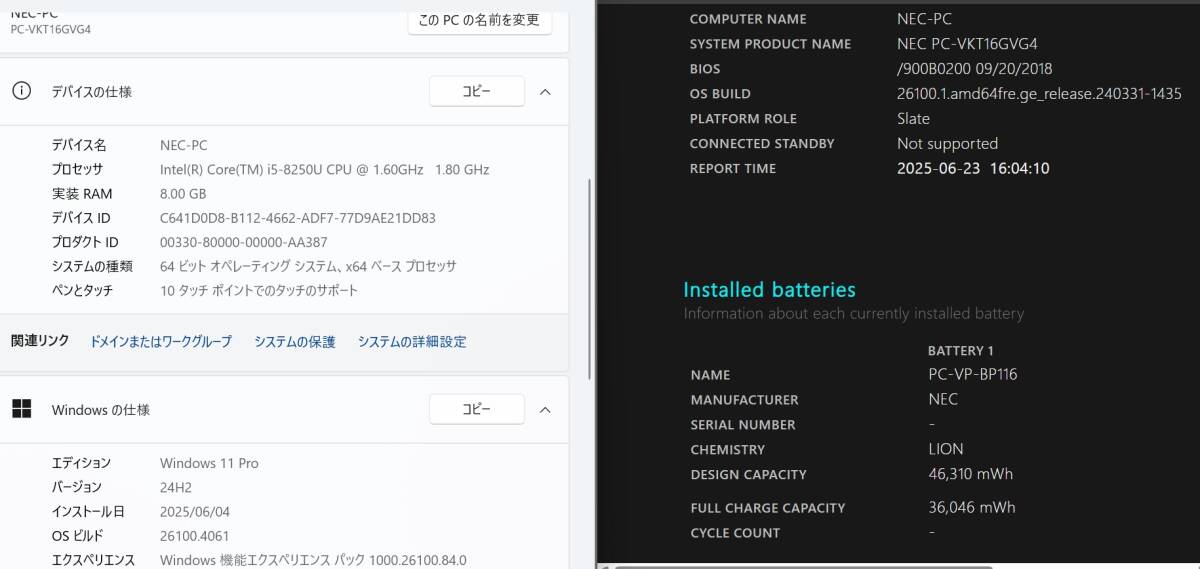The width and height of the screenshot is (1200, 569).
Task: Open システムの保護 link
Action: click(295, 341)
